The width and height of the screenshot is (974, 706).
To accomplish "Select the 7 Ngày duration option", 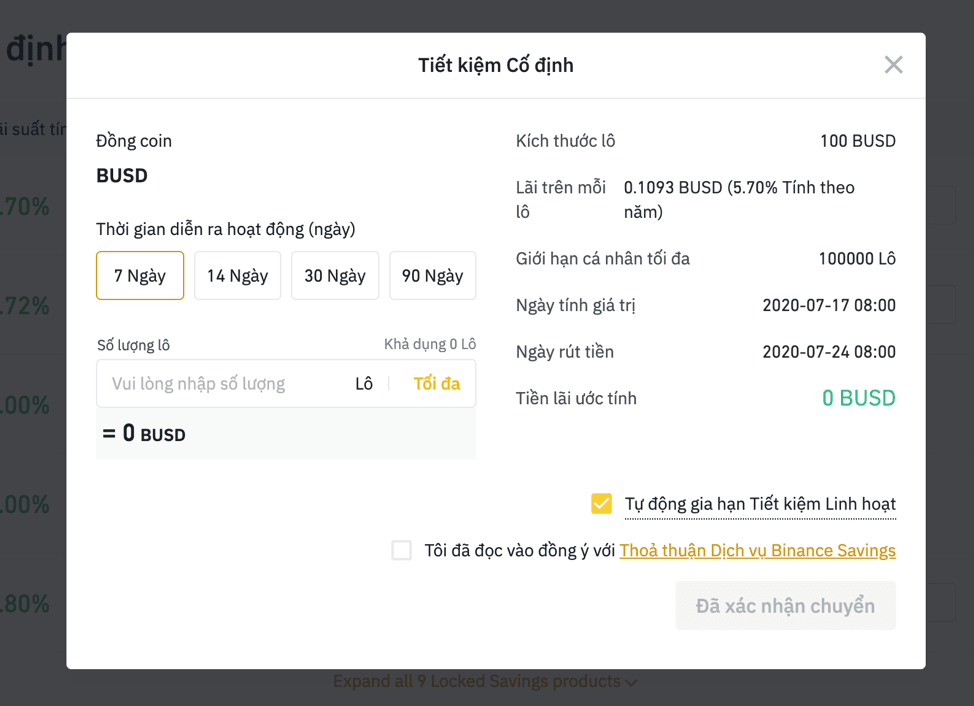I will click(140, 276).
